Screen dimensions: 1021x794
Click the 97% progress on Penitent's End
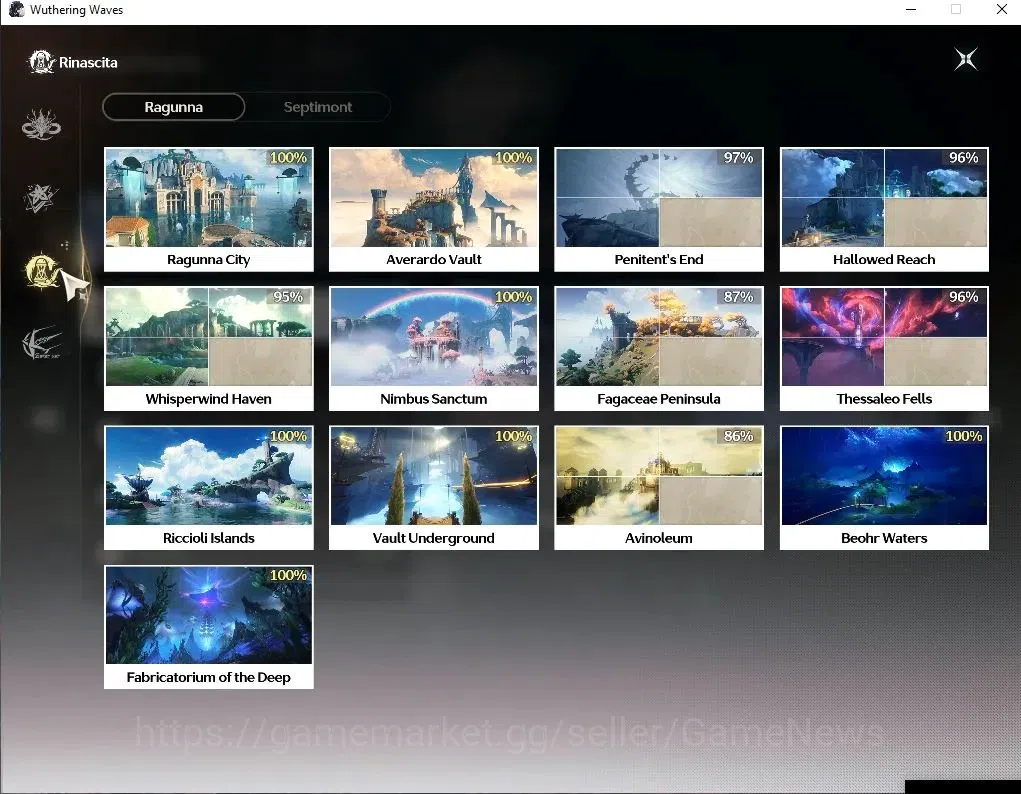[738, 158]
